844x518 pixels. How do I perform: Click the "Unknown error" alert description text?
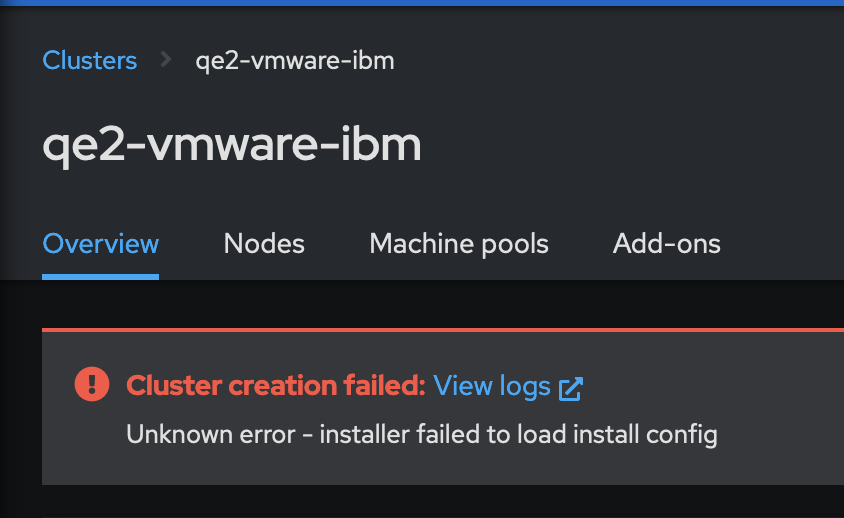click(421, 435)
